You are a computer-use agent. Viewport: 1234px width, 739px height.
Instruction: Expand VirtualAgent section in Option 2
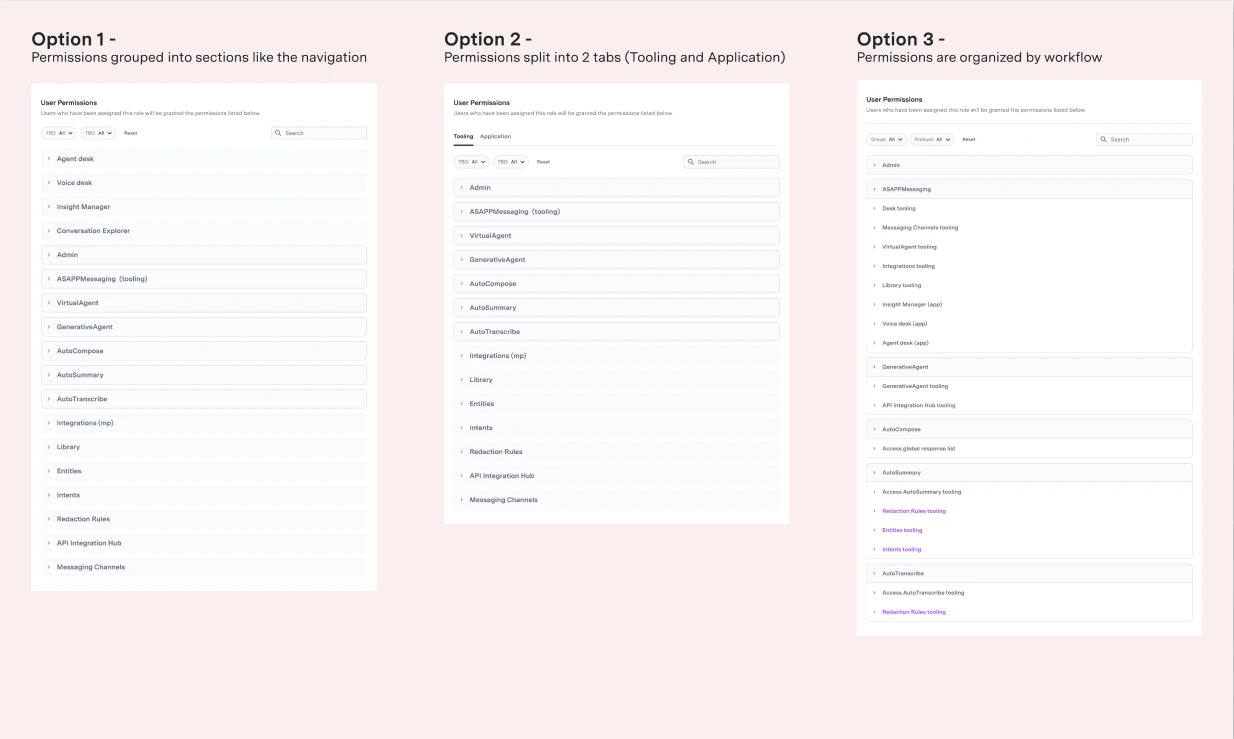pyautogui.click(x=616, y=236)
